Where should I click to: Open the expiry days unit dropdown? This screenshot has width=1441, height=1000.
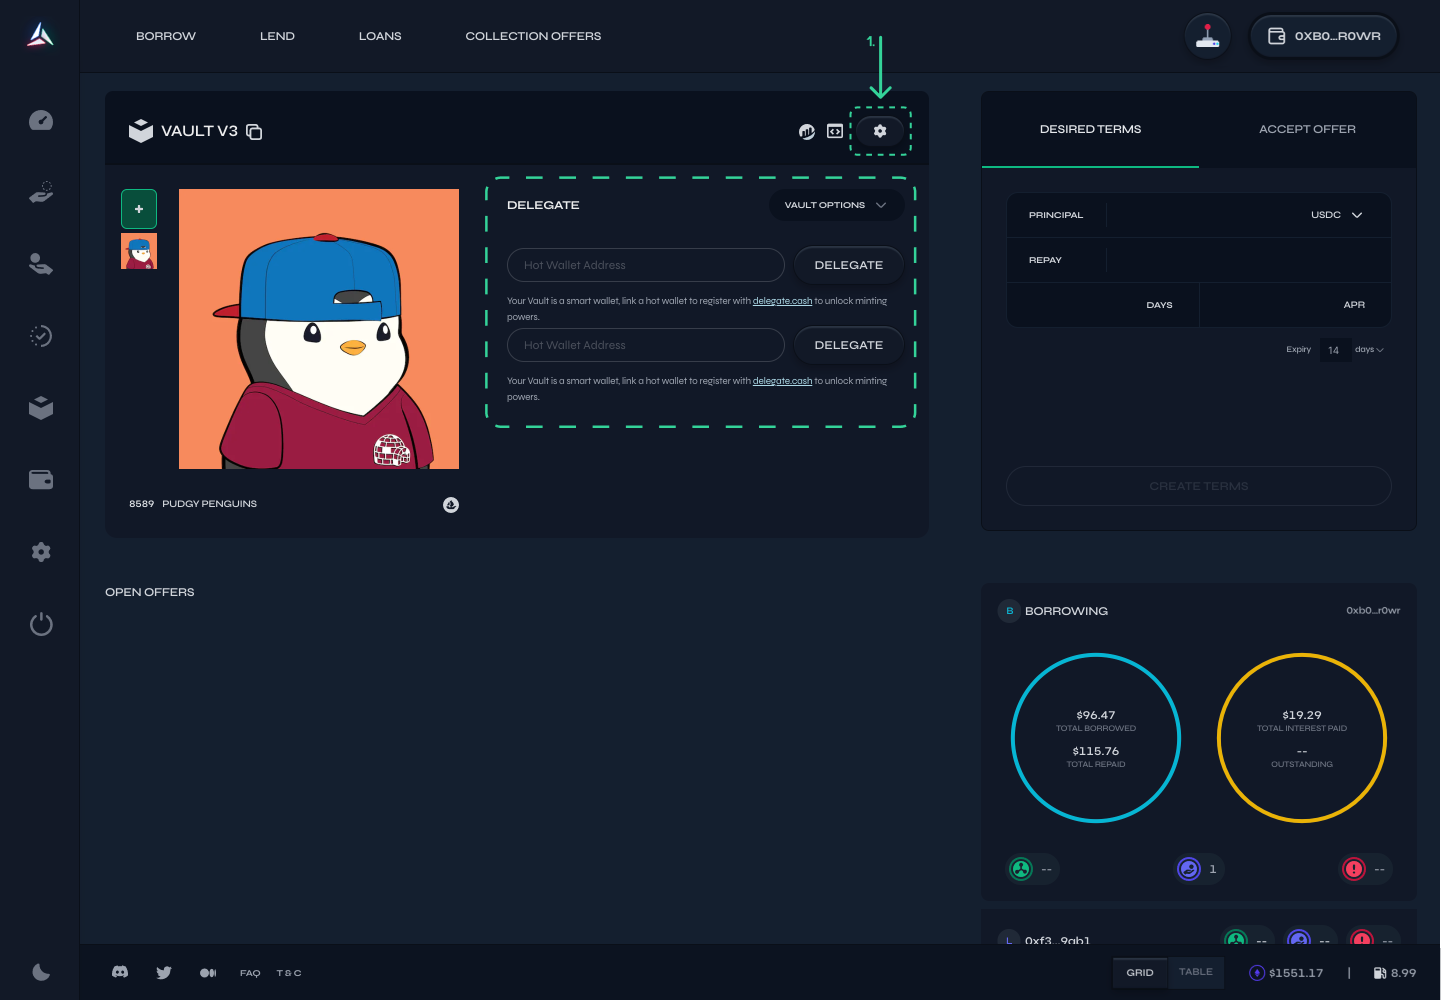pos(1369,350)
